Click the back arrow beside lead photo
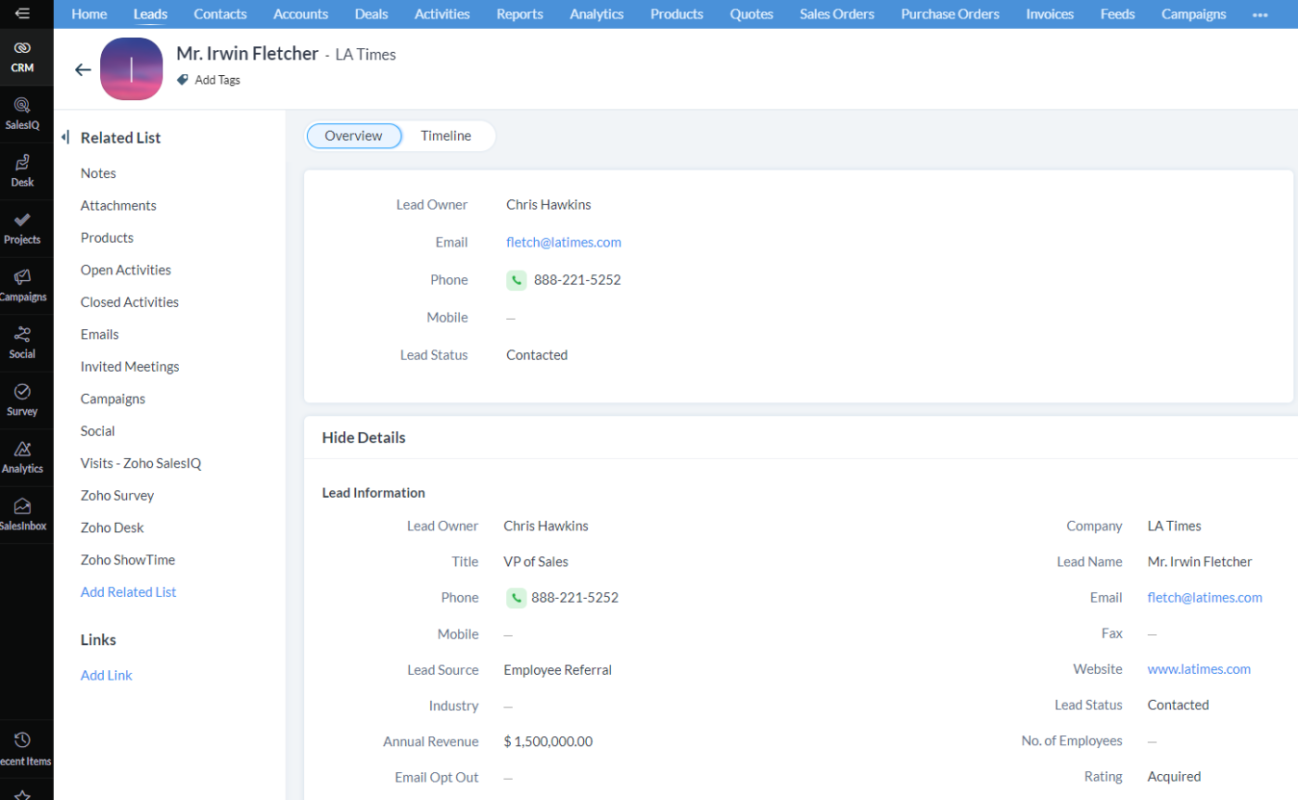The width and height of the screenshot is (1298, 800). (x=83, y=70)
